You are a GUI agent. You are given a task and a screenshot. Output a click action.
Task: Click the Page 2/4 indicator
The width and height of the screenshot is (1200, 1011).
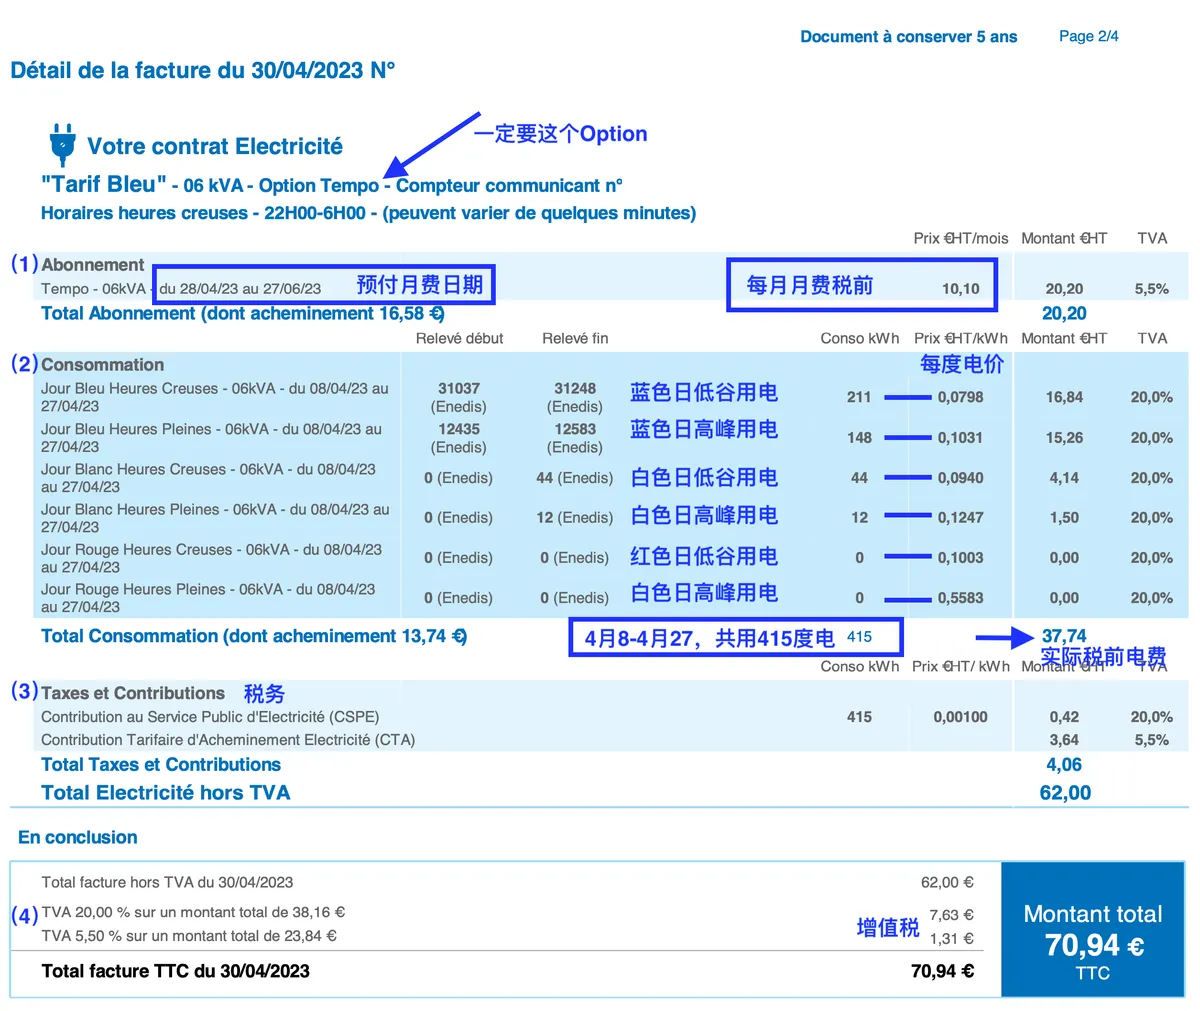click(x=1089, y=36)
